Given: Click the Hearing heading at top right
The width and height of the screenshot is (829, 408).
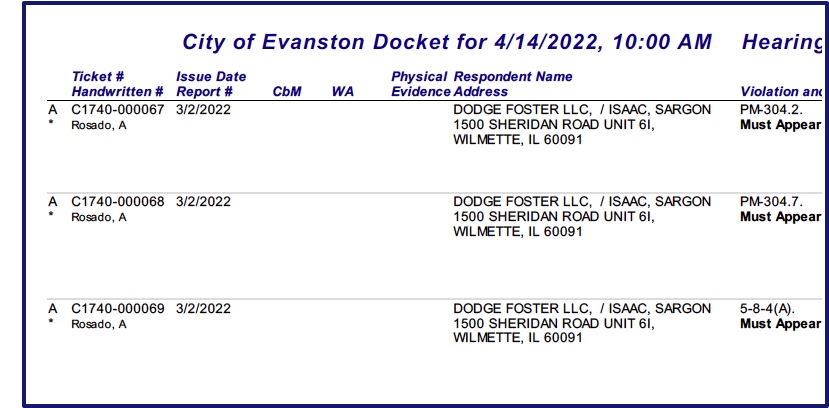Looking at the screenshot, I should point(783,42).
